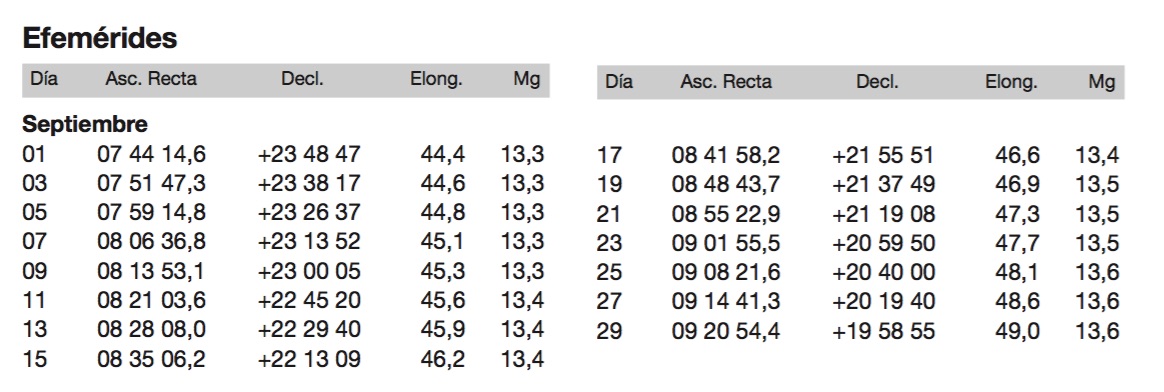Click day 17 in right table

point(609,156)
